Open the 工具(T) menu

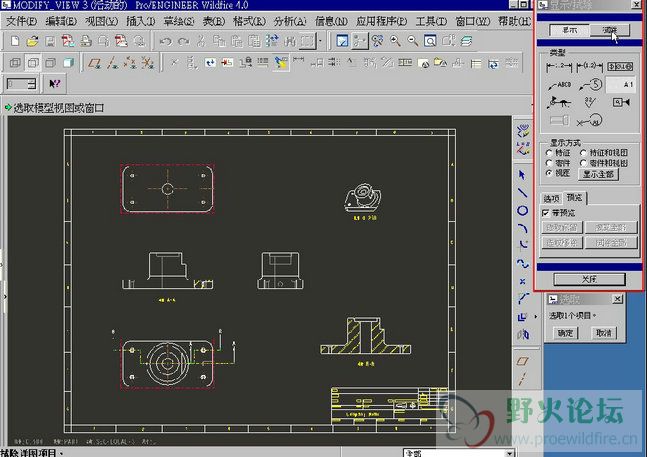point(431,21)
